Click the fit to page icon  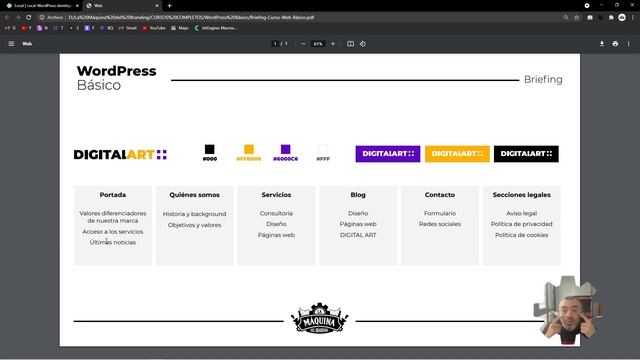[350, 44]
